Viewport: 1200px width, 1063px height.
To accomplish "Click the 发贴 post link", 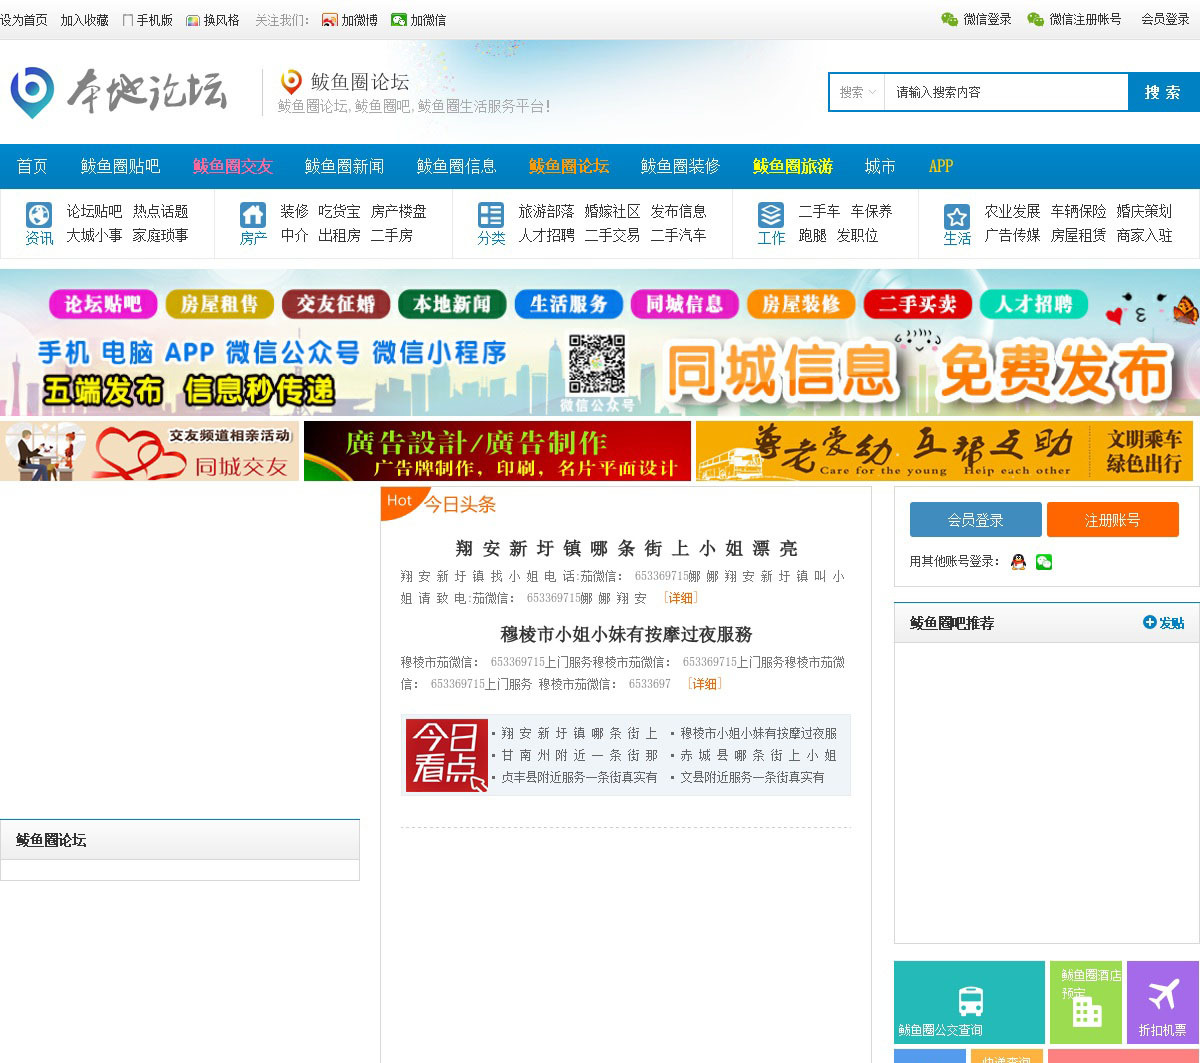I will (1164, 623).
